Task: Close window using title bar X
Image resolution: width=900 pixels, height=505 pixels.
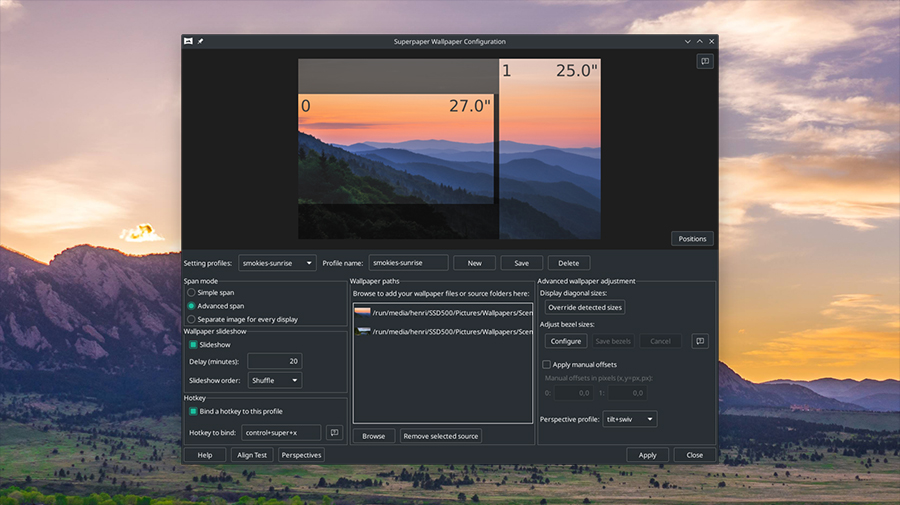Action: coord(712,41)
